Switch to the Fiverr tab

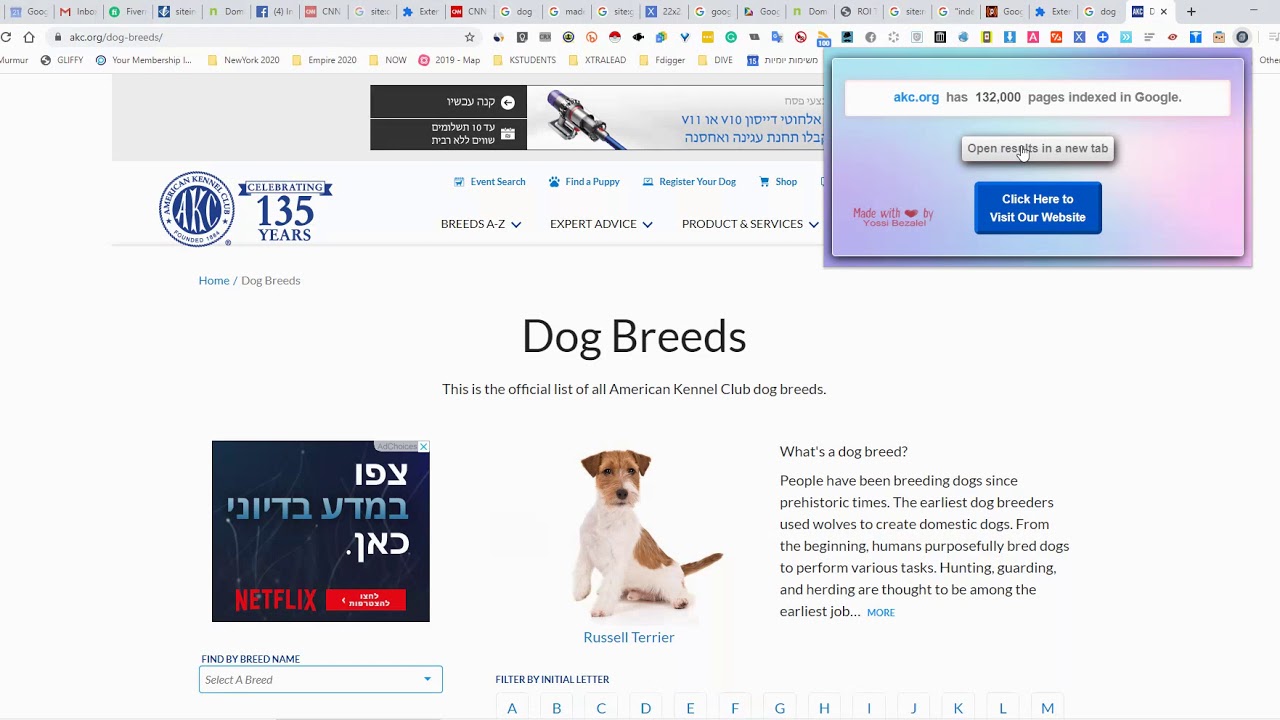127,12
